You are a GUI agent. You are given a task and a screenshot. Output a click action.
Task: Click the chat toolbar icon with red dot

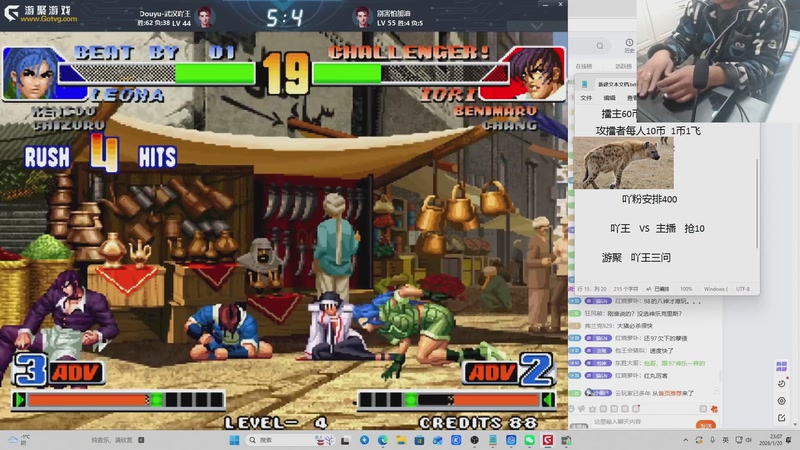636,409
